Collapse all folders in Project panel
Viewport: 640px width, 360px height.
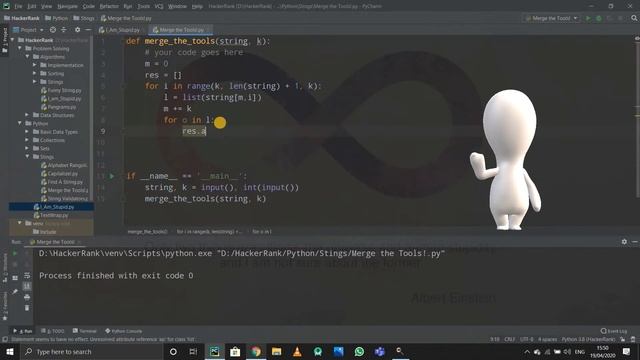64,30
